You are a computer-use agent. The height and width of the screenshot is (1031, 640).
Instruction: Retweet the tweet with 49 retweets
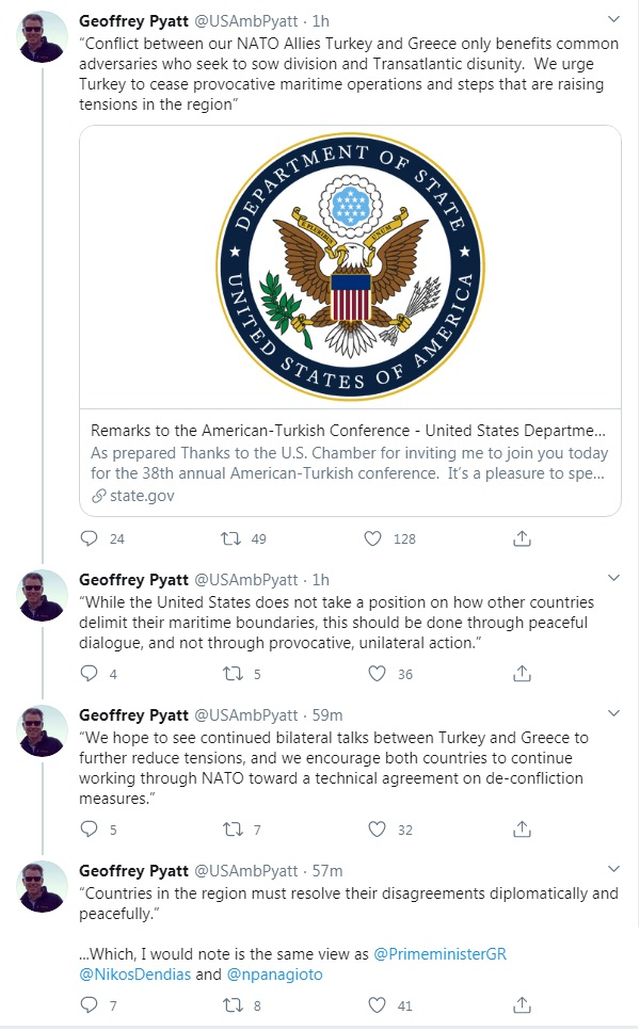click(x=231, y=539)
